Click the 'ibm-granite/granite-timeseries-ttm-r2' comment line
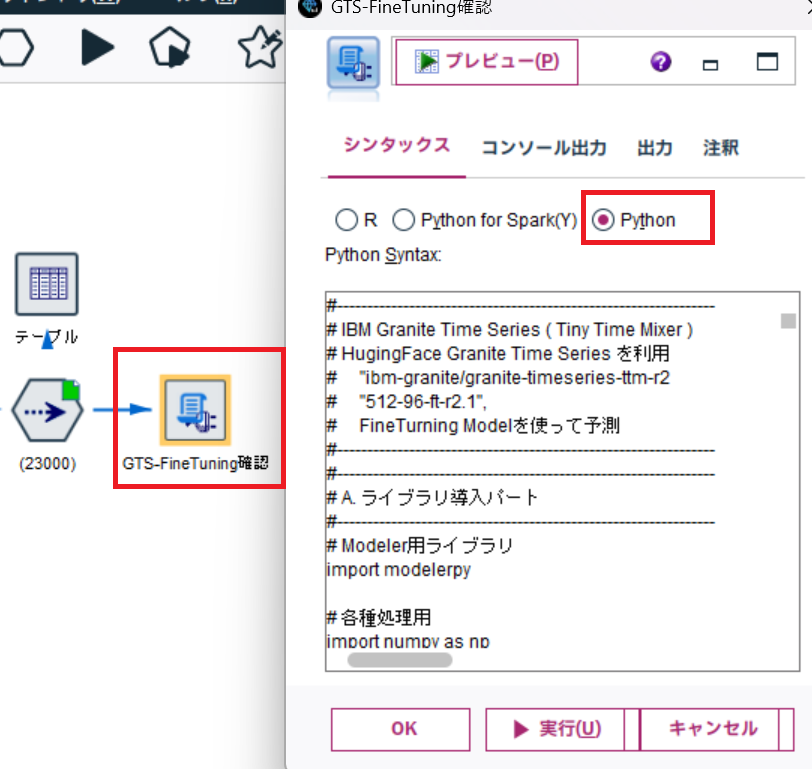Screen dimensions: 812x769 pyautogui.click(x=498, y=378)
